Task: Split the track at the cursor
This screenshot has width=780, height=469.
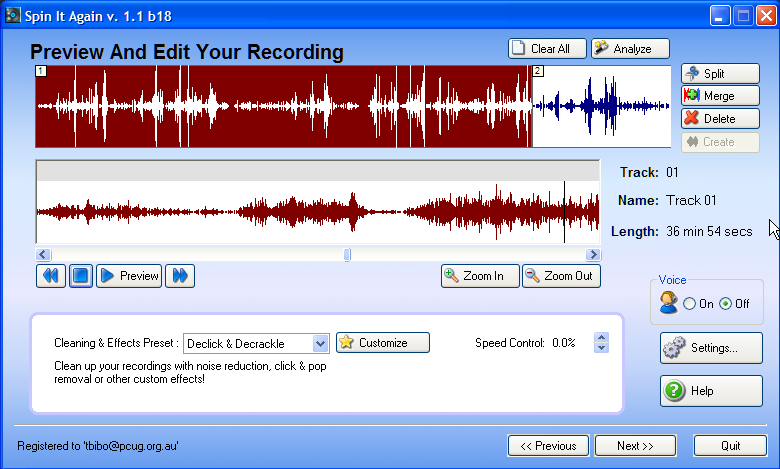Action: coord(720,74)
